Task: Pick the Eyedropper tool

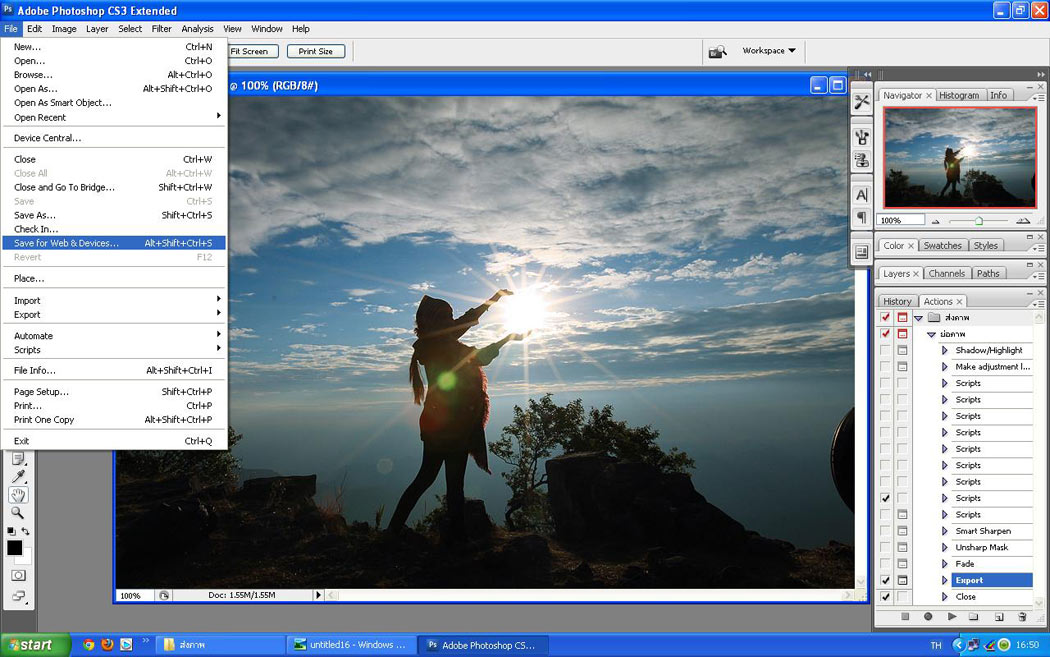Action: coord(18,476)
